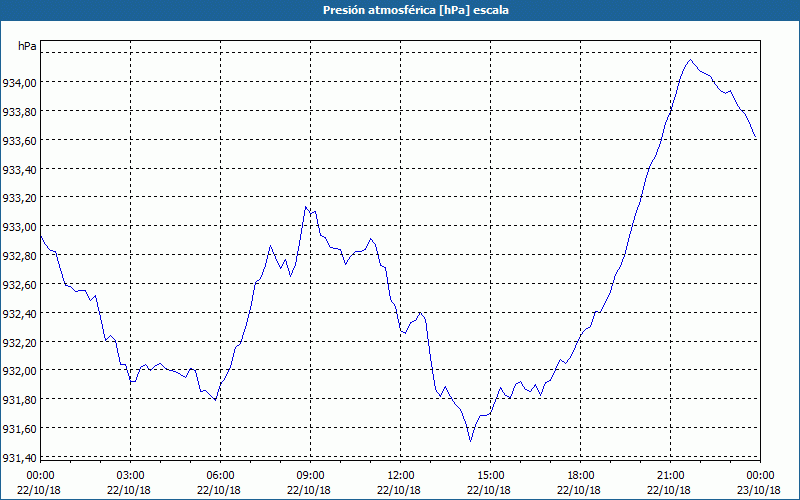Click the 'hPa' unit label
The height and width of the screenshot is (500, 800).
point(27,46)
